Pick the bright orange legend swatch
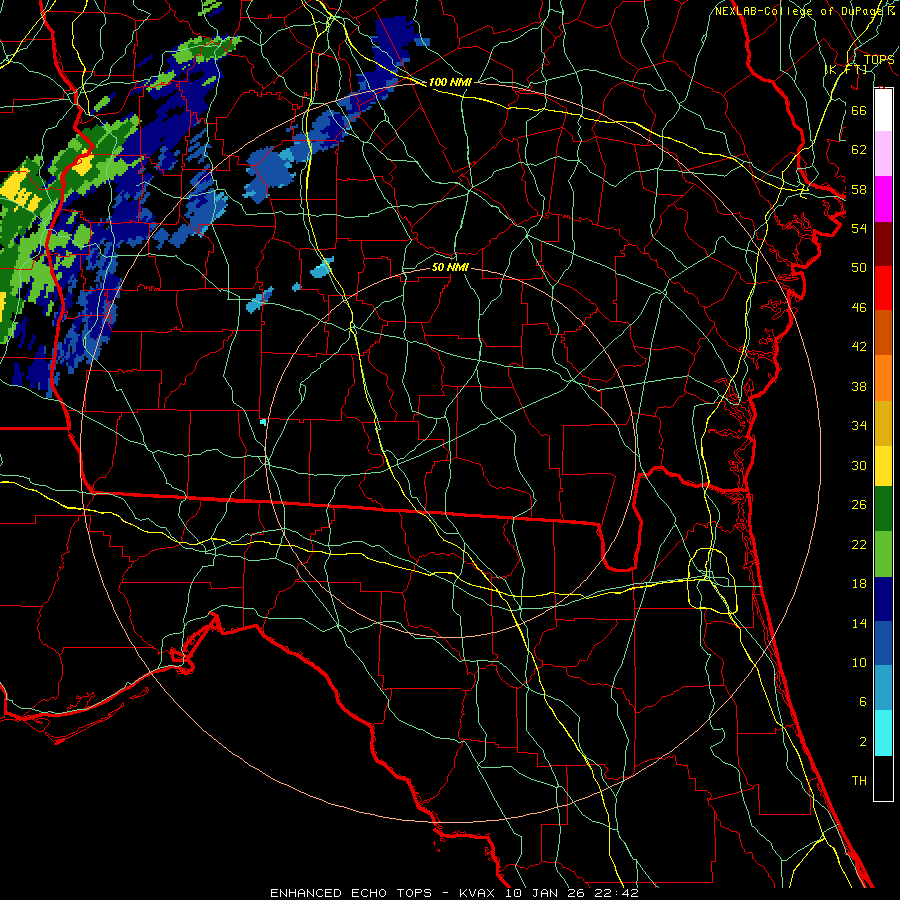 (x=883, y=378)
